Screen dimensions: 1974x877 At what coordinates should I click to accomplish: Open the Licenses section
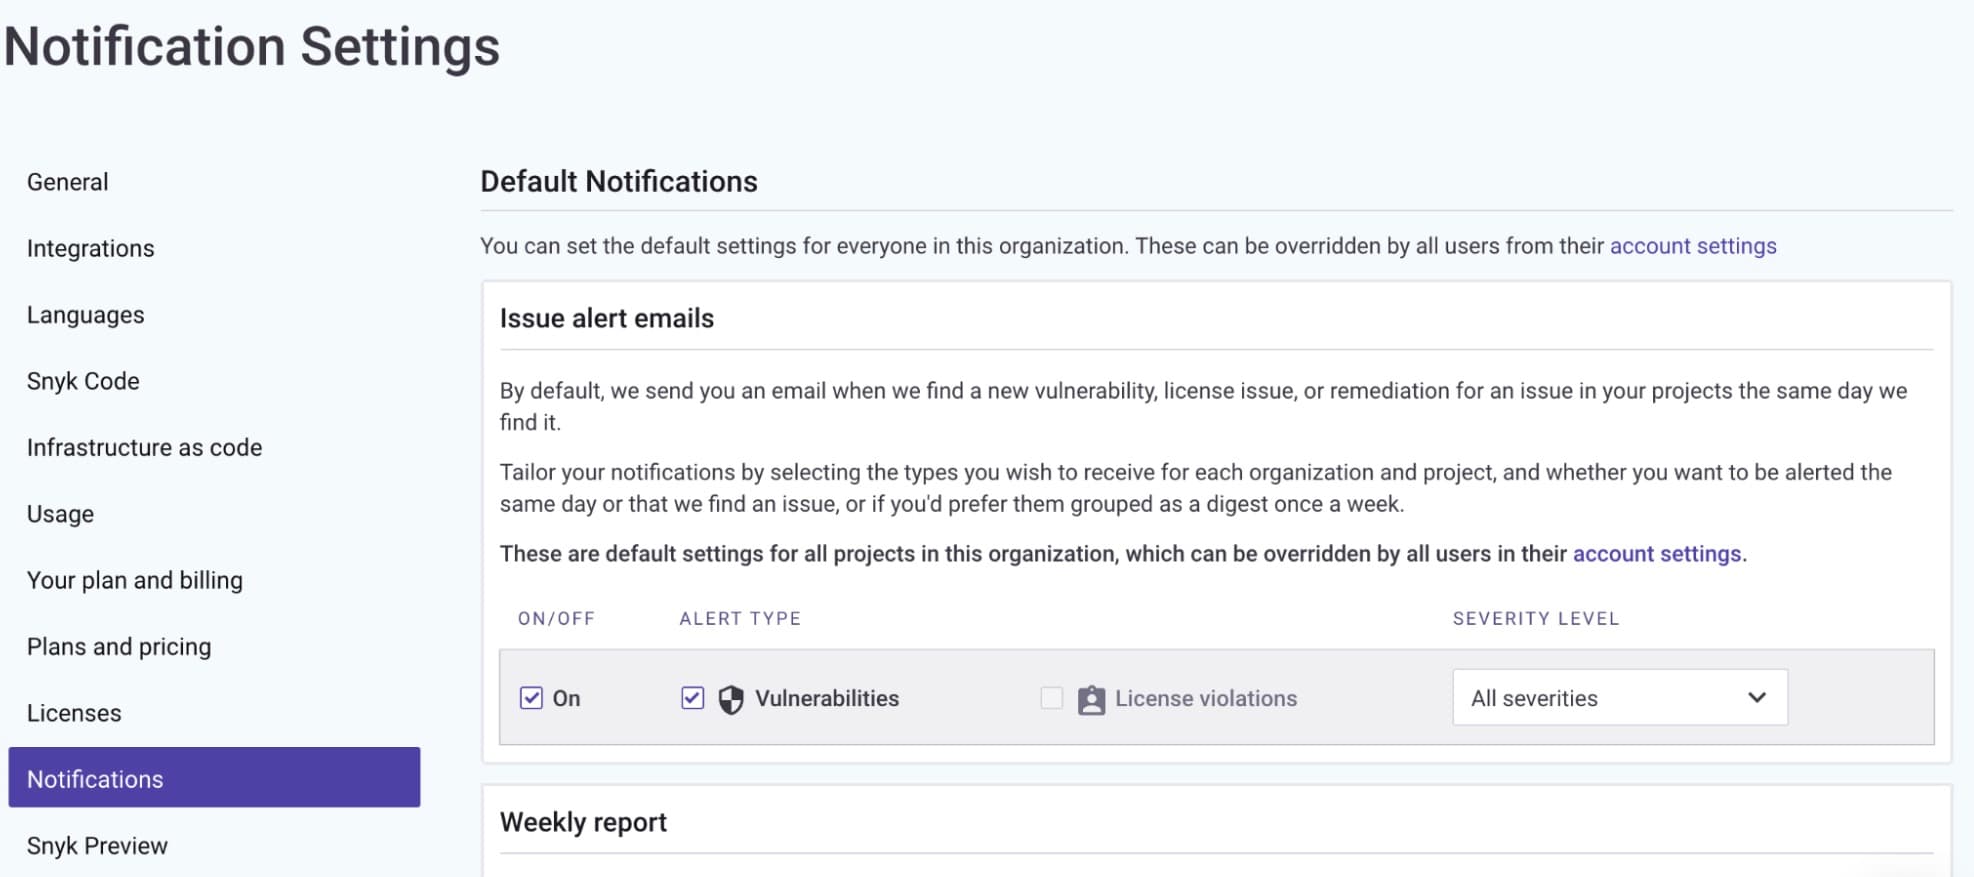pyautogui.click(x=74, y=713)
